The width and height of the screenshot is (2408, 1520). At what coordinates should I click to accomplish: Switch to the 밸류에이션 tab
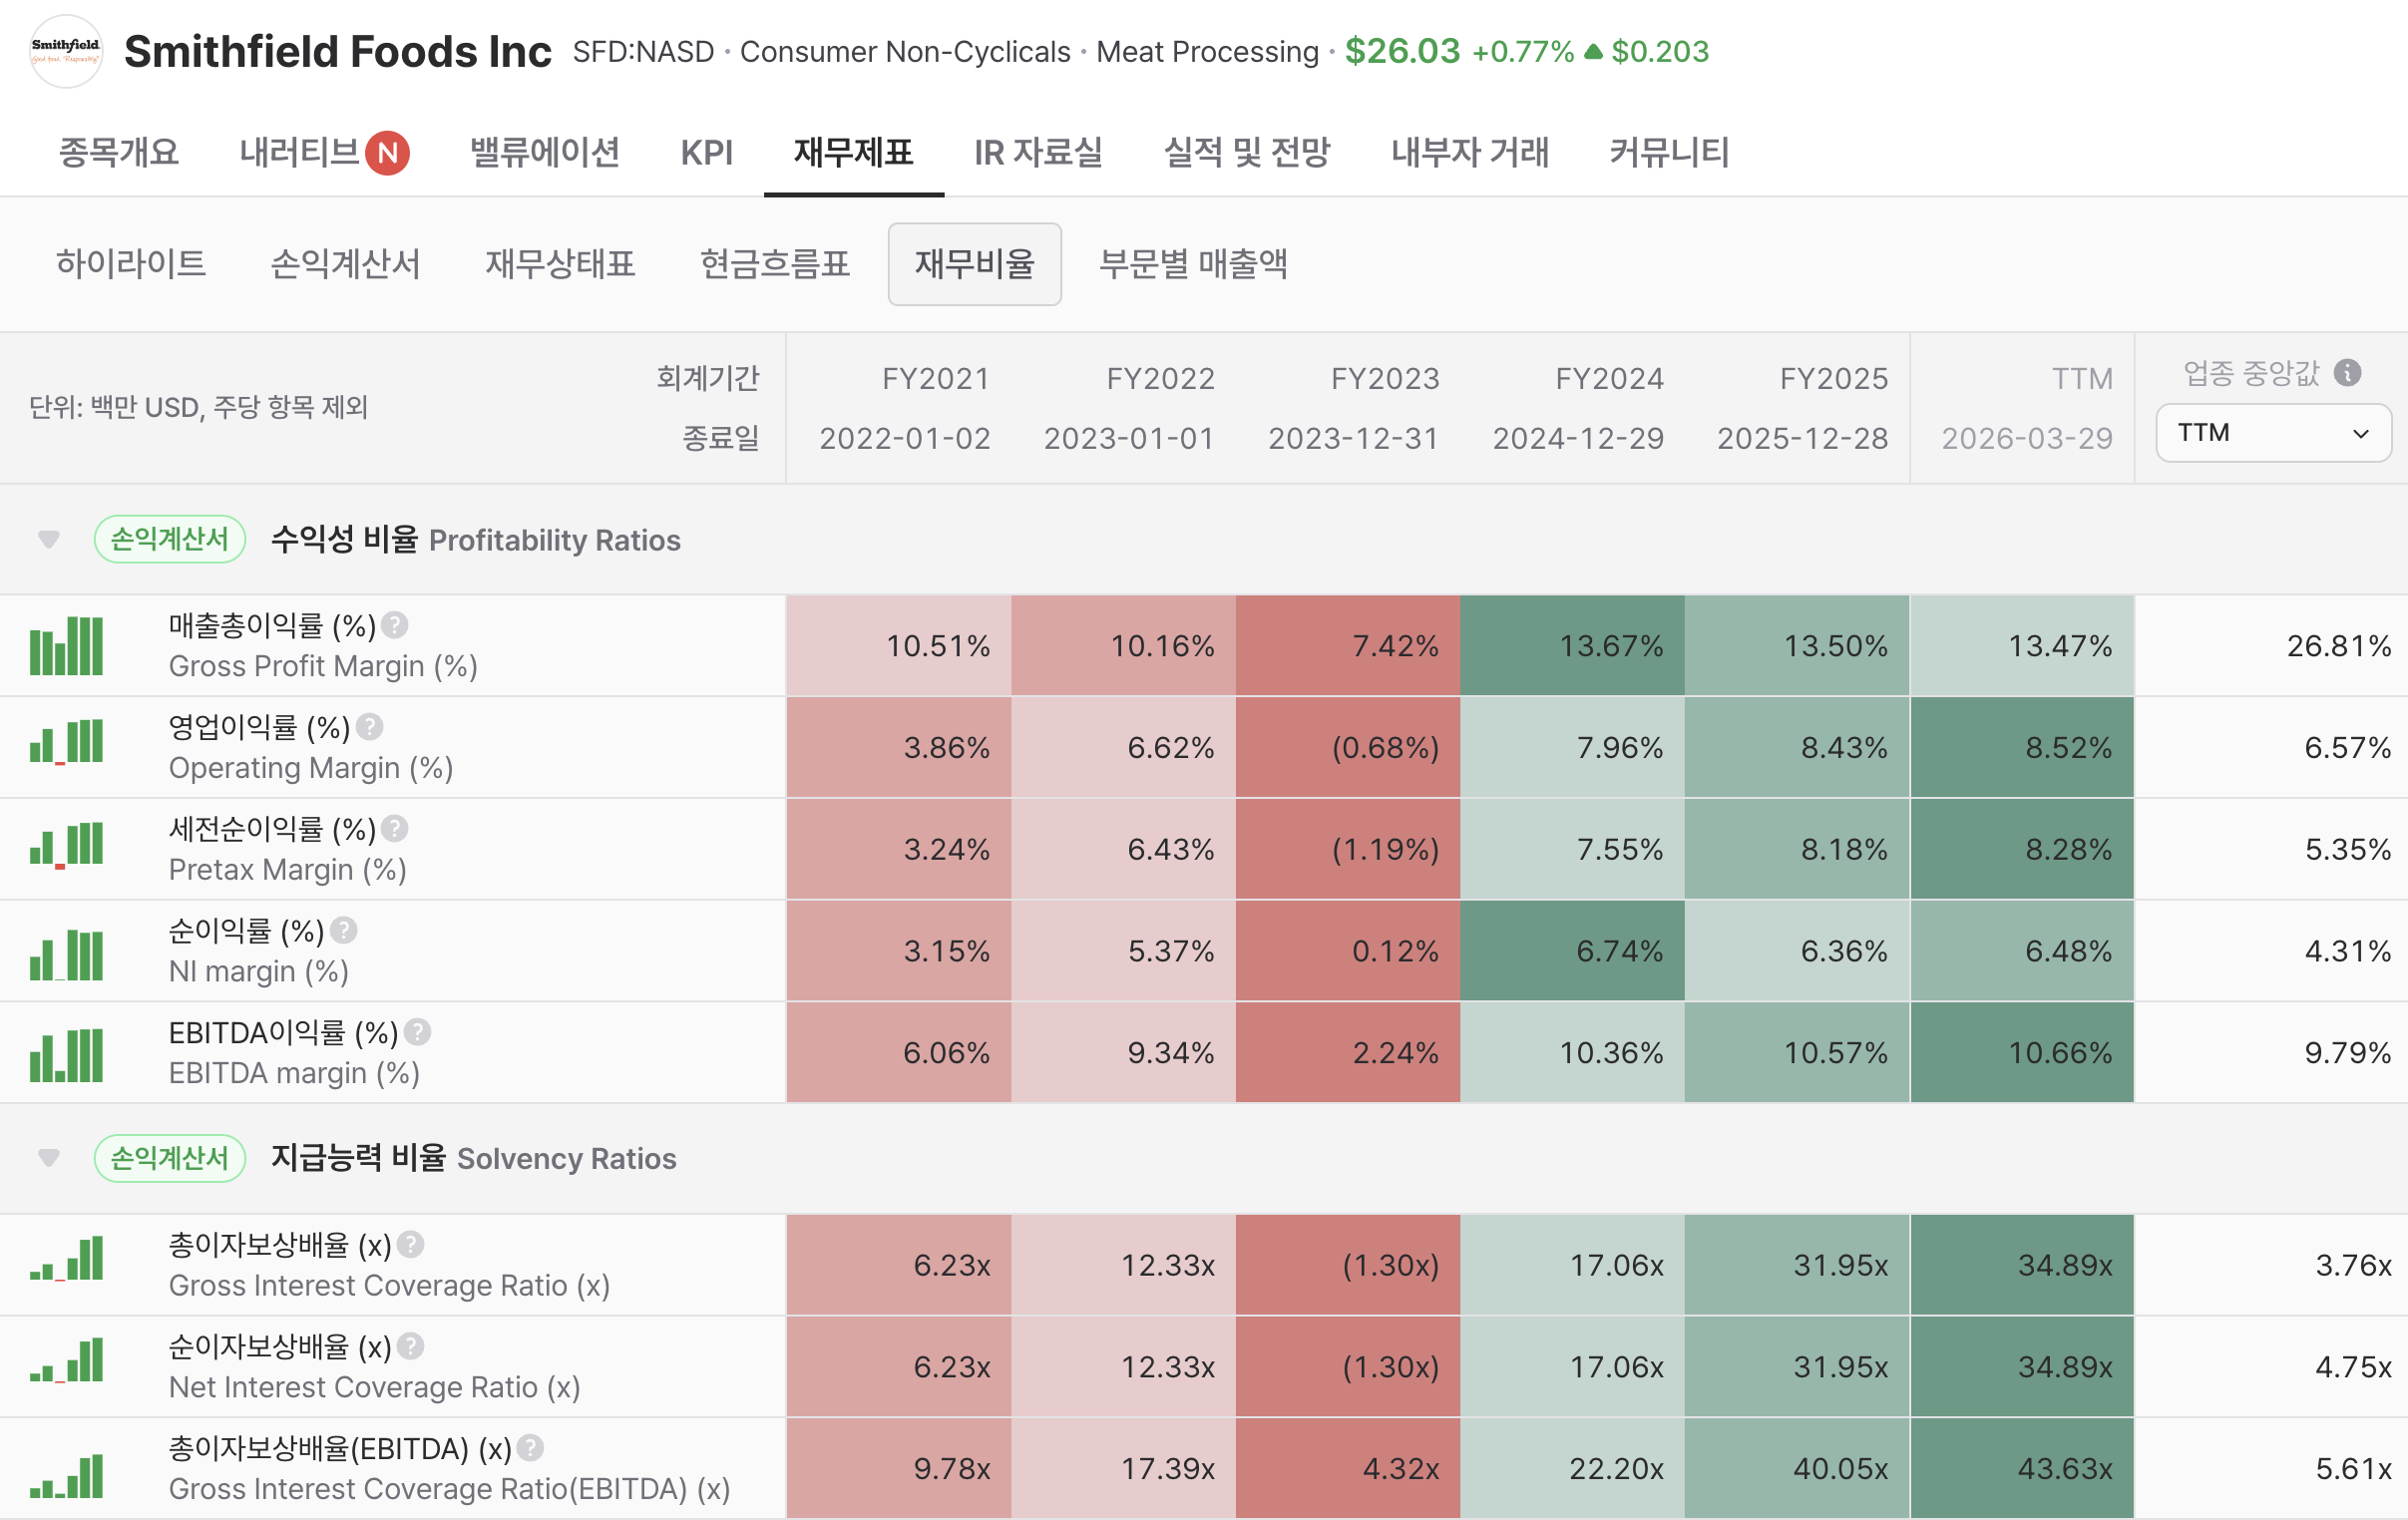pyautogui.click(x=545, y=152)
